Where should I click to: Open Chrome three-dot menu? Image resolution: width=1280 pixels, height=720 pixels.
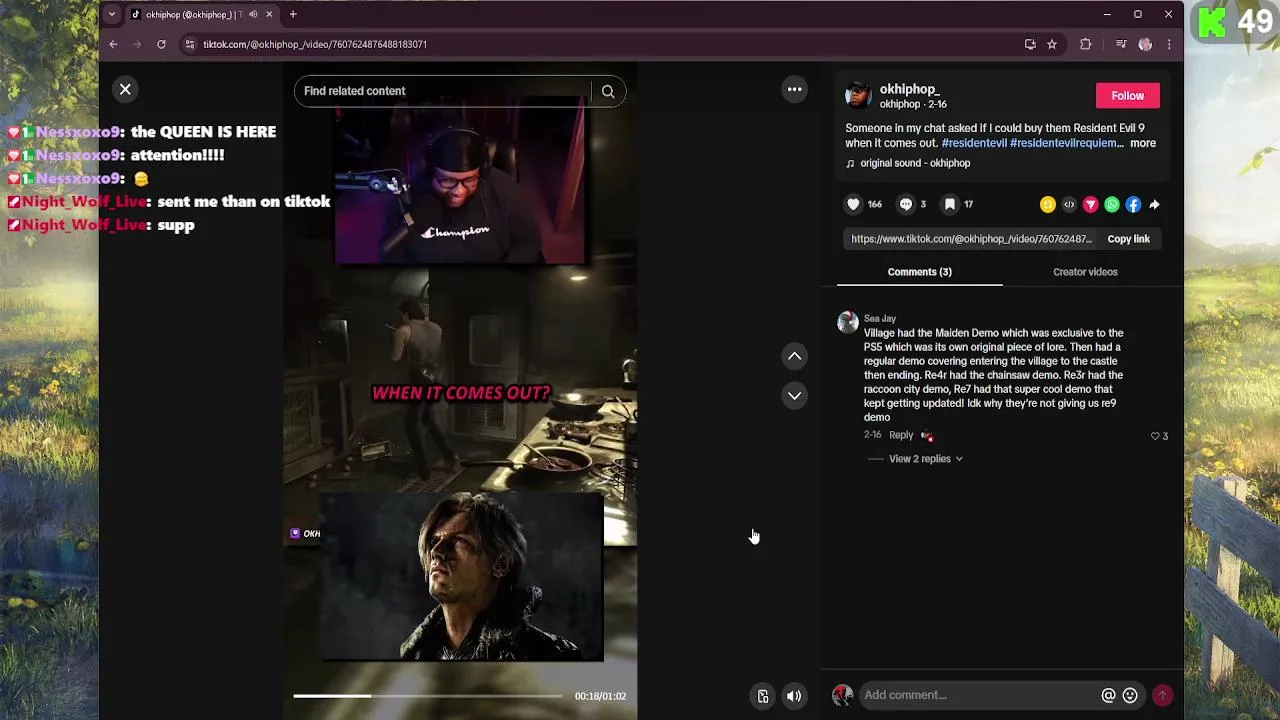pos(1169,44)
